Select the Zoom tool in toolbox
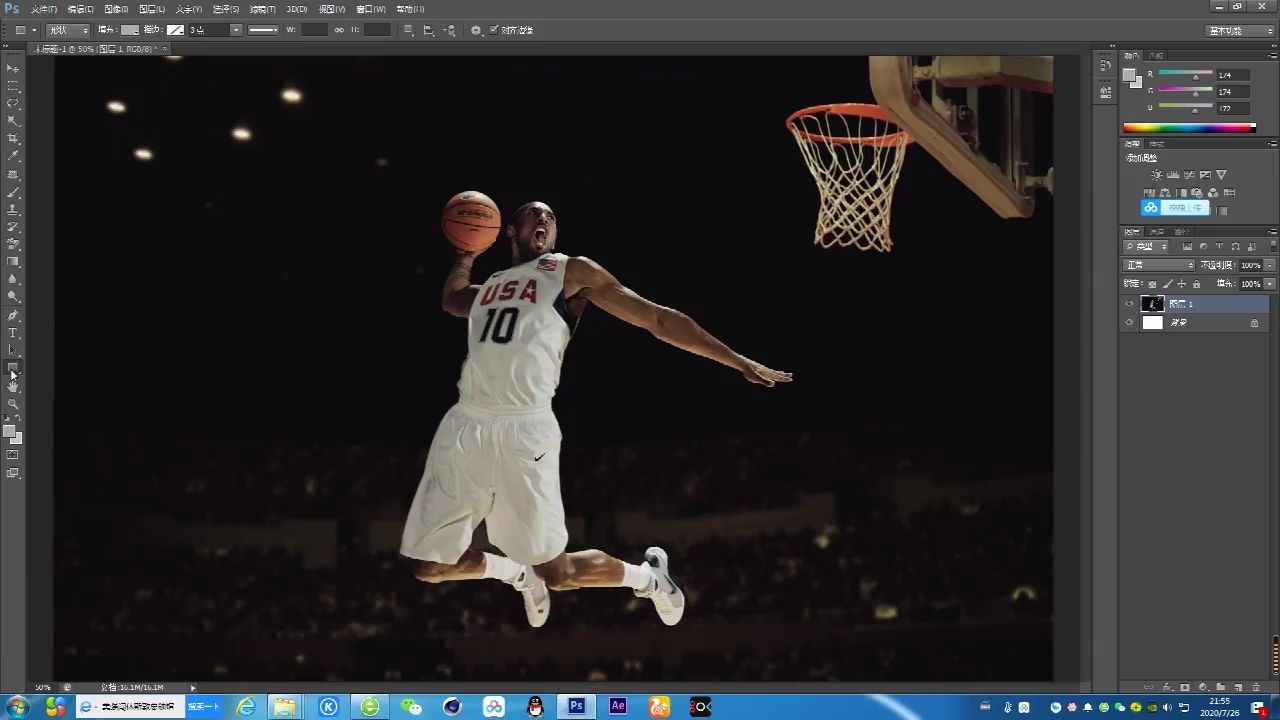This screenshot has height=720, width=1280. click(x=13, y=403)
